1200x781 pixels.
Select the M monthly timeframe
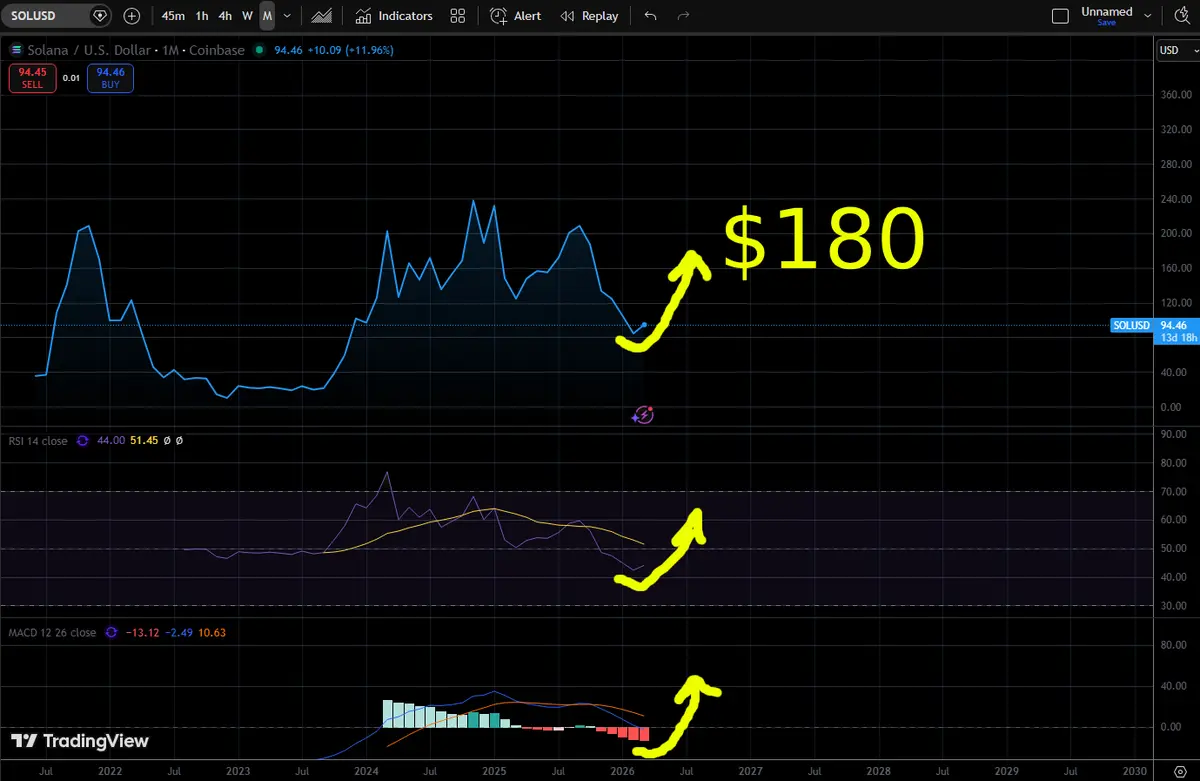(267, 16)
